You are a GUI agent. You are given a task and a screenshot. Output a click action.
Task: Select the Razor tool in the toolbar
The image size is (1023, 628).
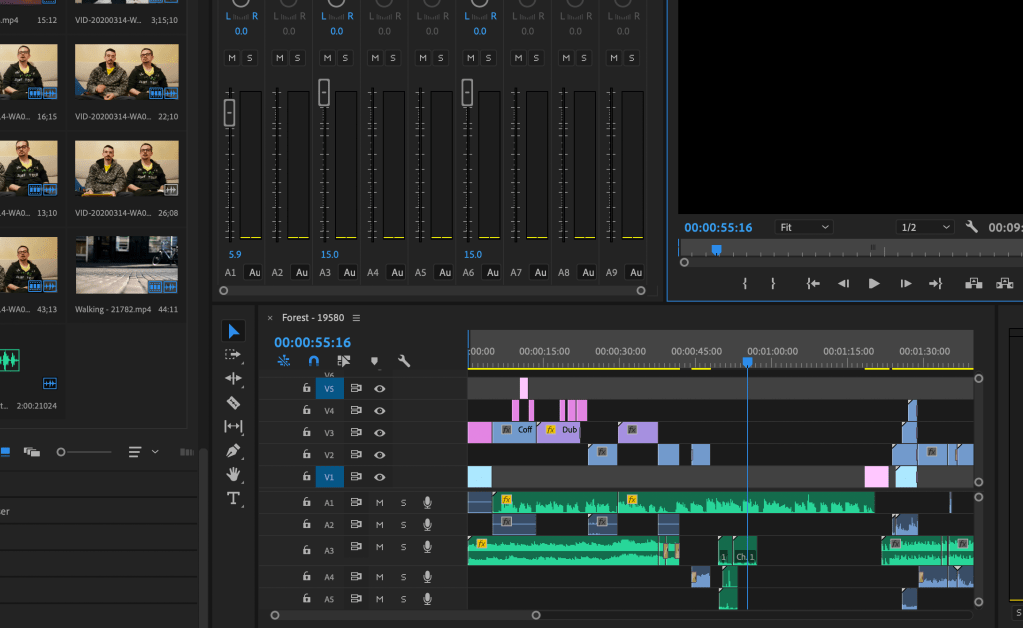(x=233, y=403)
